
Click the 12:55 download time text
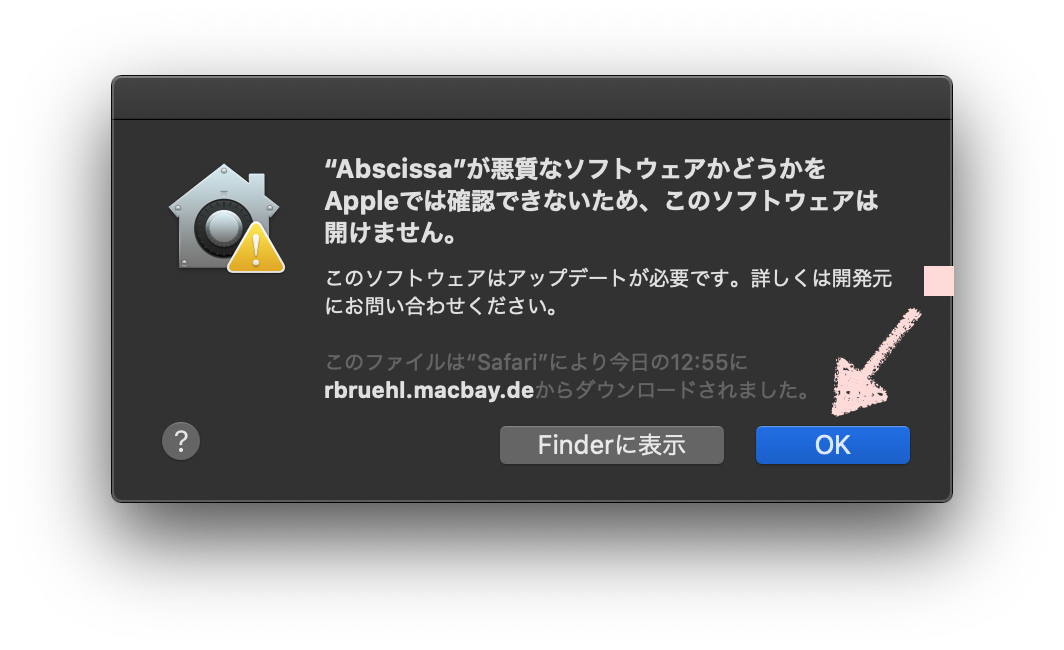point(699,362)
